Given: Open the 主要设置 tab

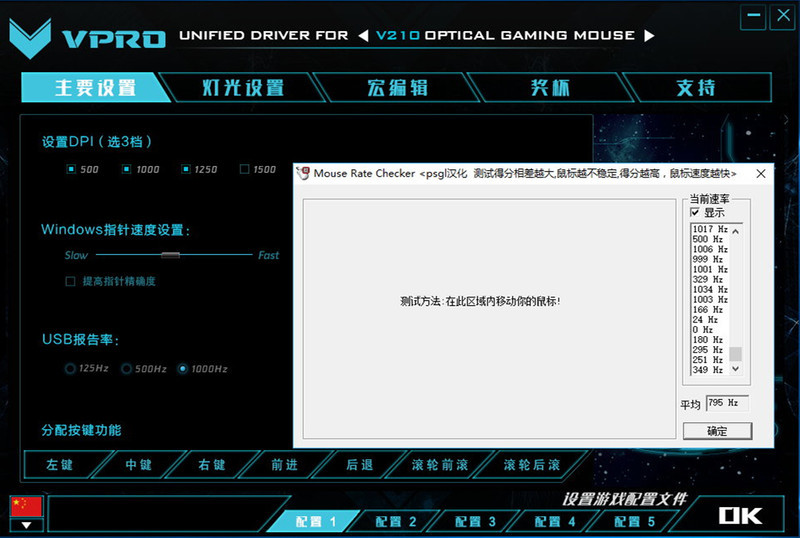Looking at the screenshot, I should tap(95, 87).
